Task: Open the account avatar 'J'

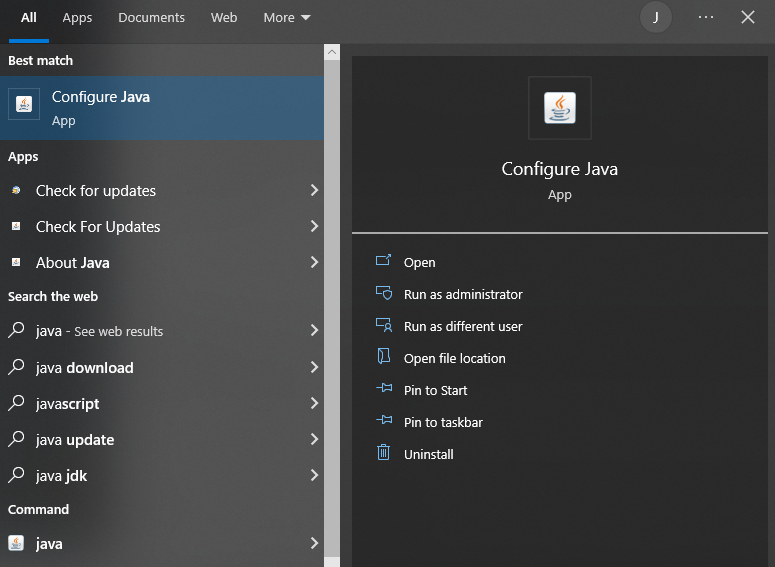Action: click(655, 17)
